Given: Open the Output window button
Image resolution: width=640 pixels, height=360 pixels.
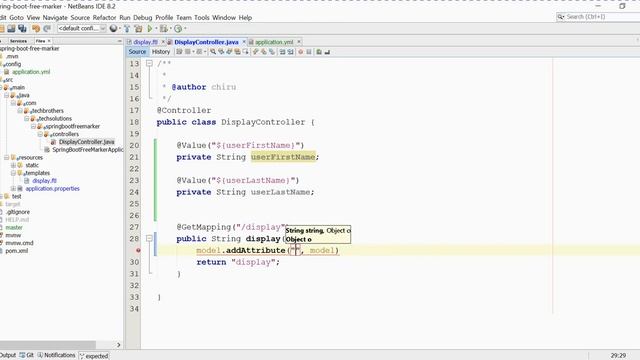Looking at the screenshot, I should click(x=7, y=355).
